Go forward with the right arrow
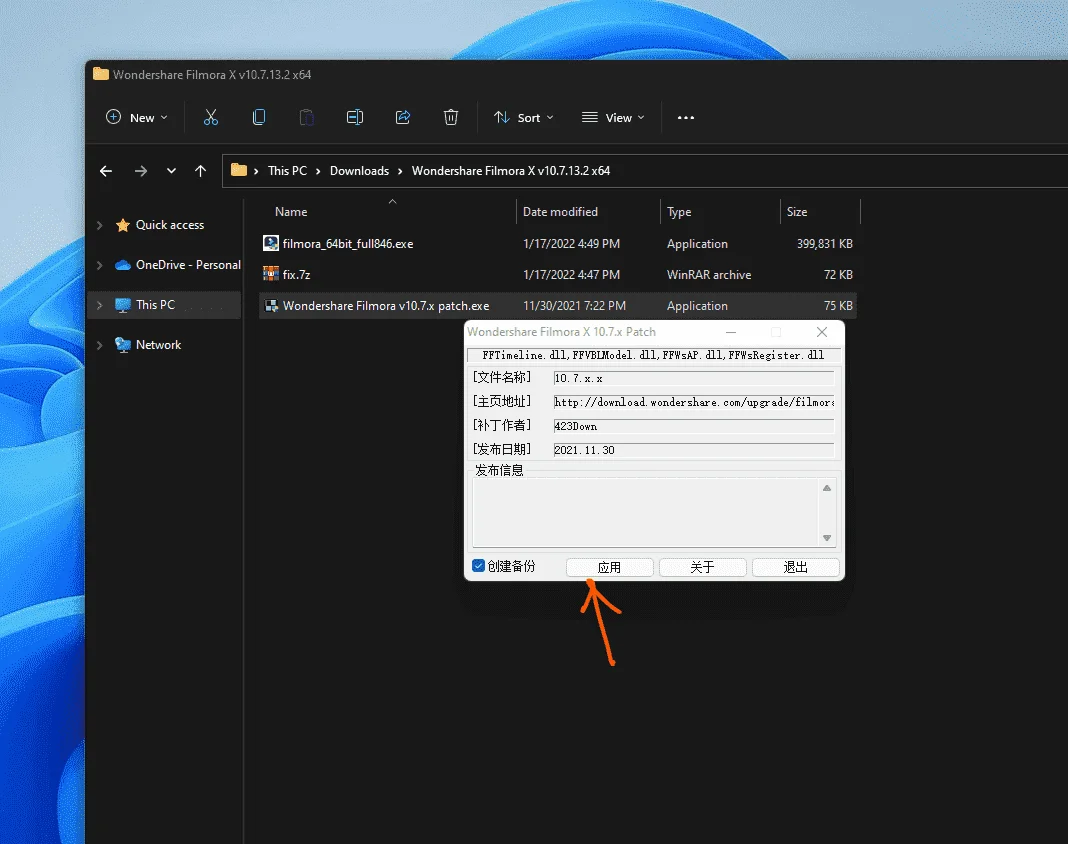This screenshot has height=844, width=1068. point(141,171)
